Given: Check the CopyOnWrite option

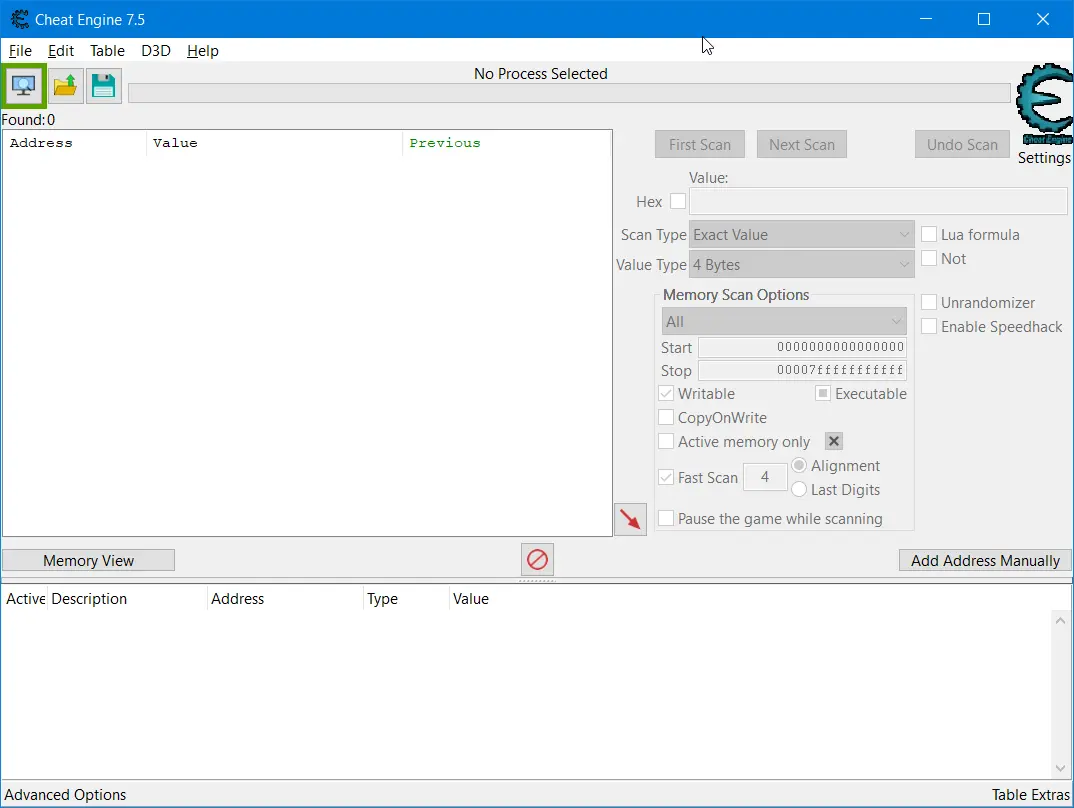Looking at the screenshot, I should [x=666, y=418].
